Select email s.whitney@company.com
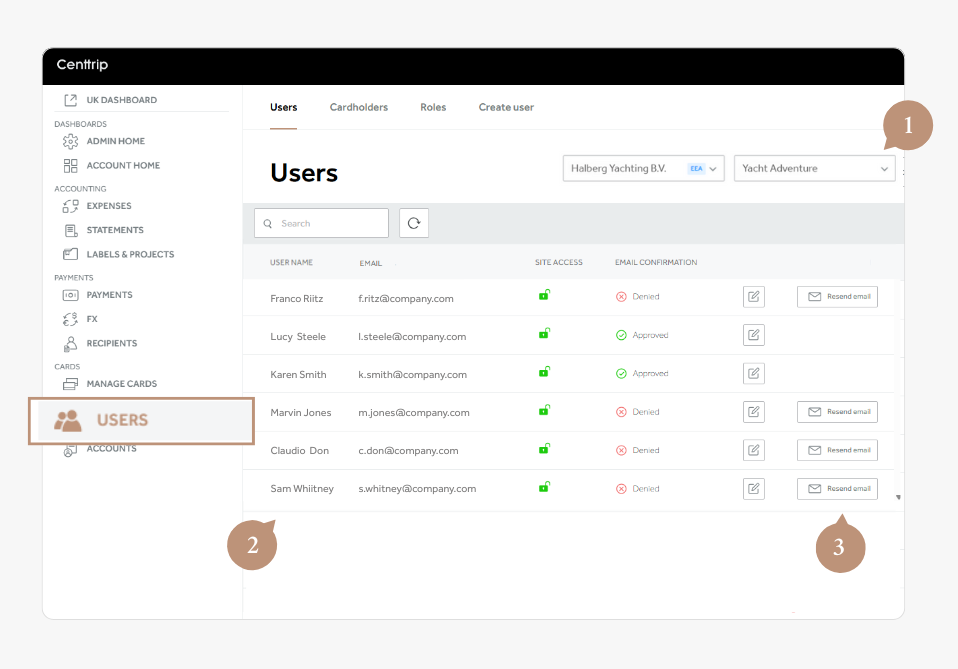This screenshot has height=669, width=958. [417, 489]
